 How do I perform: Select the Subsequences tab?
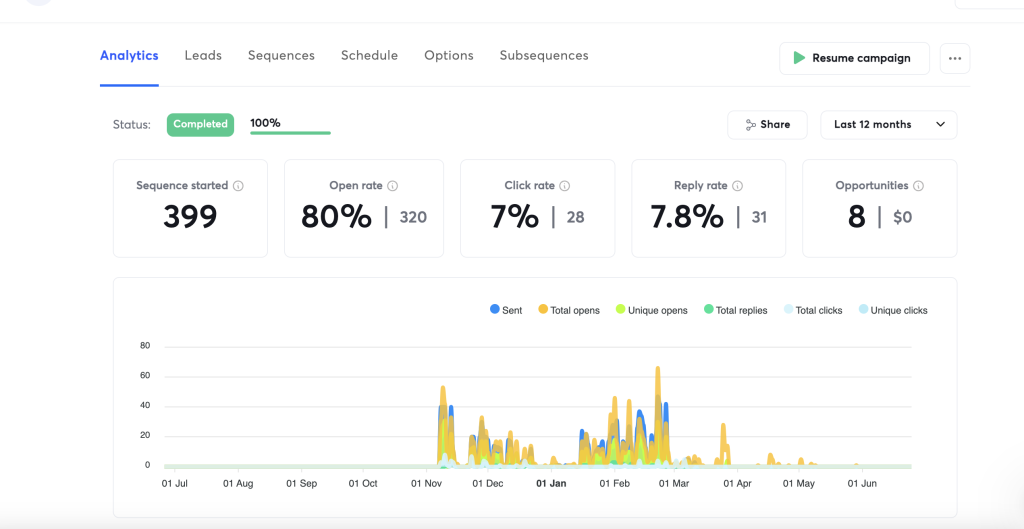544,56
